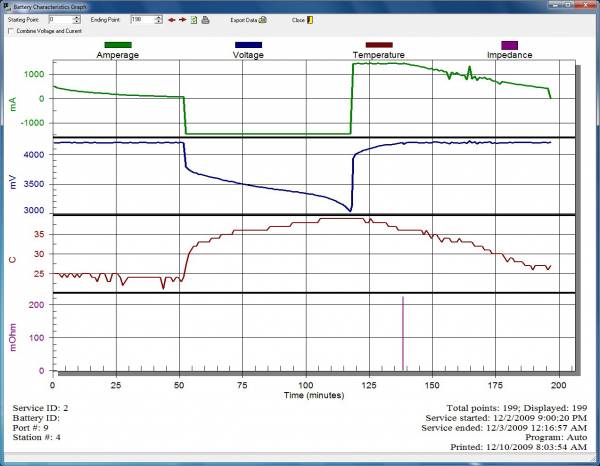Click the 100 time axis tick label
The height and width of the screenshot is (466, 600).
pos(306,385)
